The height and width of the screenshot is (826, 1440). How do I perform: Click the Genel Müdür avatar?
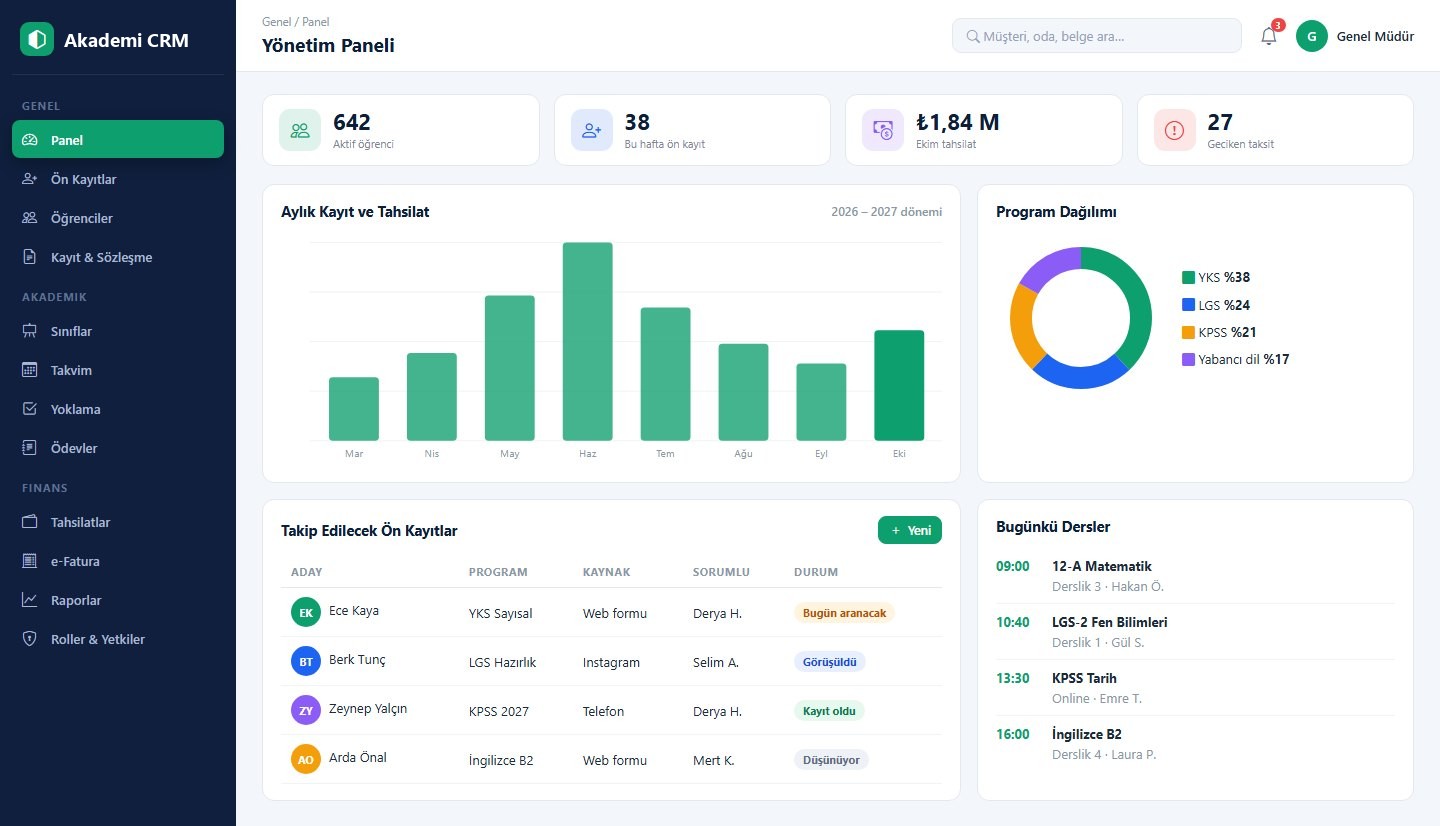(x=1311, y=36)
